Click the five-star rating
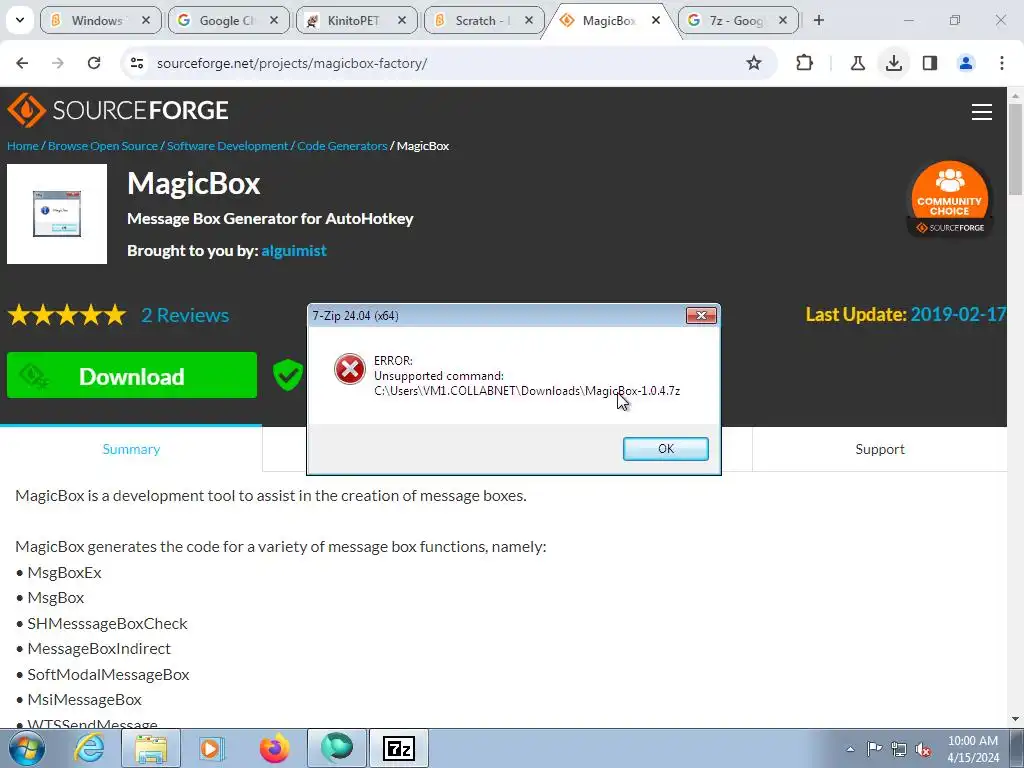 point(67,315)
